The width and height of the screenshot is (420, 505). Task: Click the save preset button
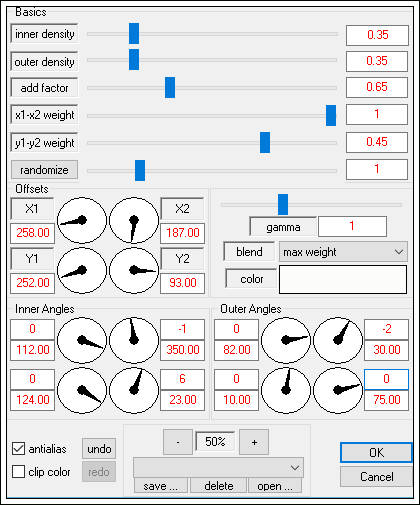point(161,486)
